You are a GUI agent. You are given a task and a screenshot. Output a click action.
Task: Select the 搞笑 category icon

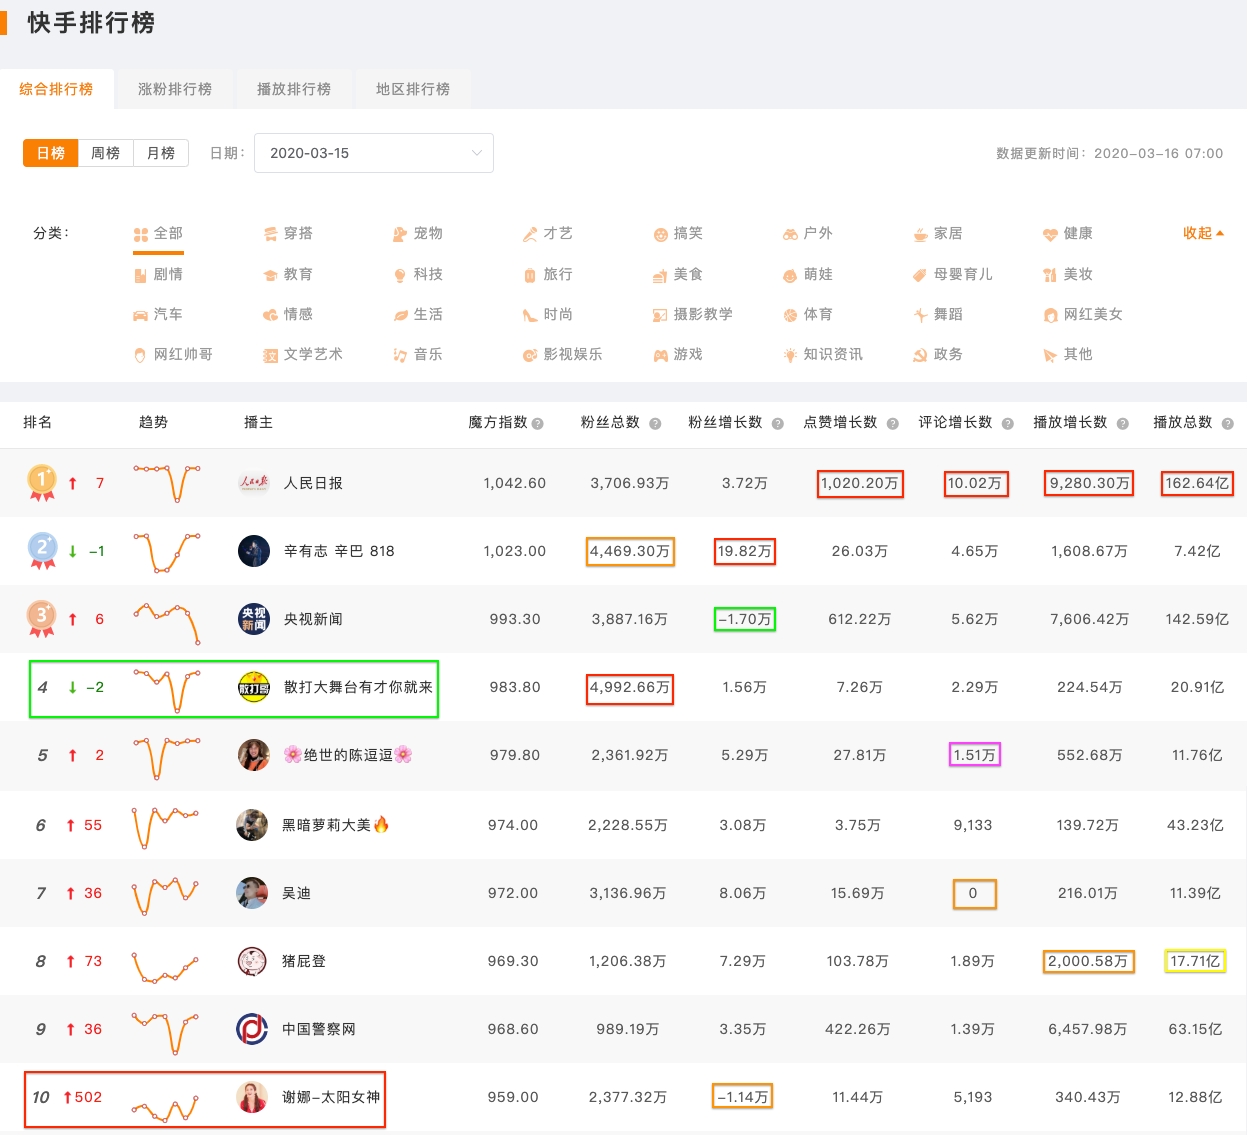click(x=660, y=234)
